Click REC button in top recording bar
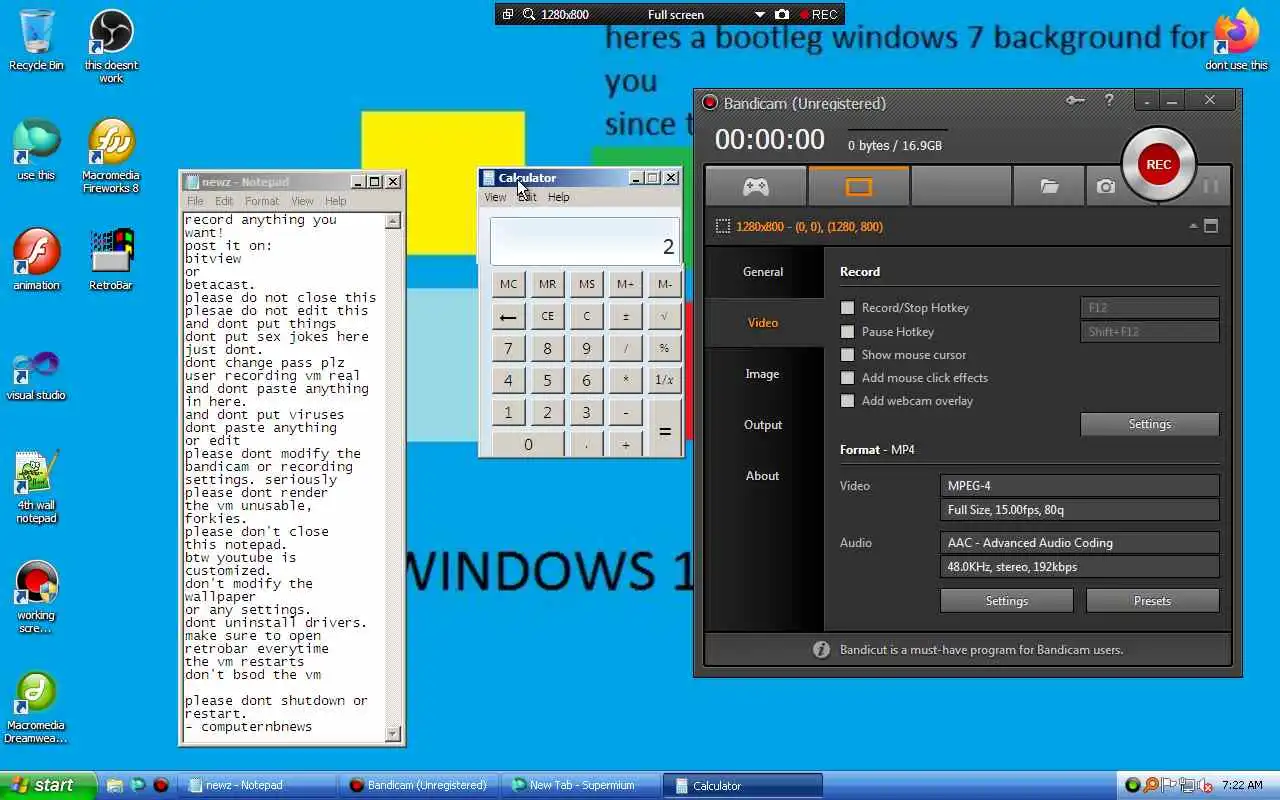1280x800 pixels. click(818, 14)
